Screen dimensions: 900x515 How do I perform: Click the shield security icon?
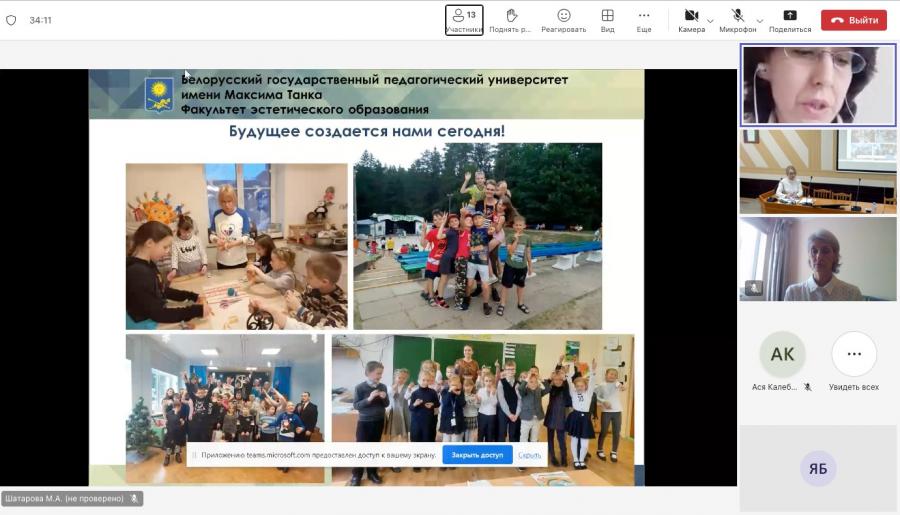coord(11,20)
